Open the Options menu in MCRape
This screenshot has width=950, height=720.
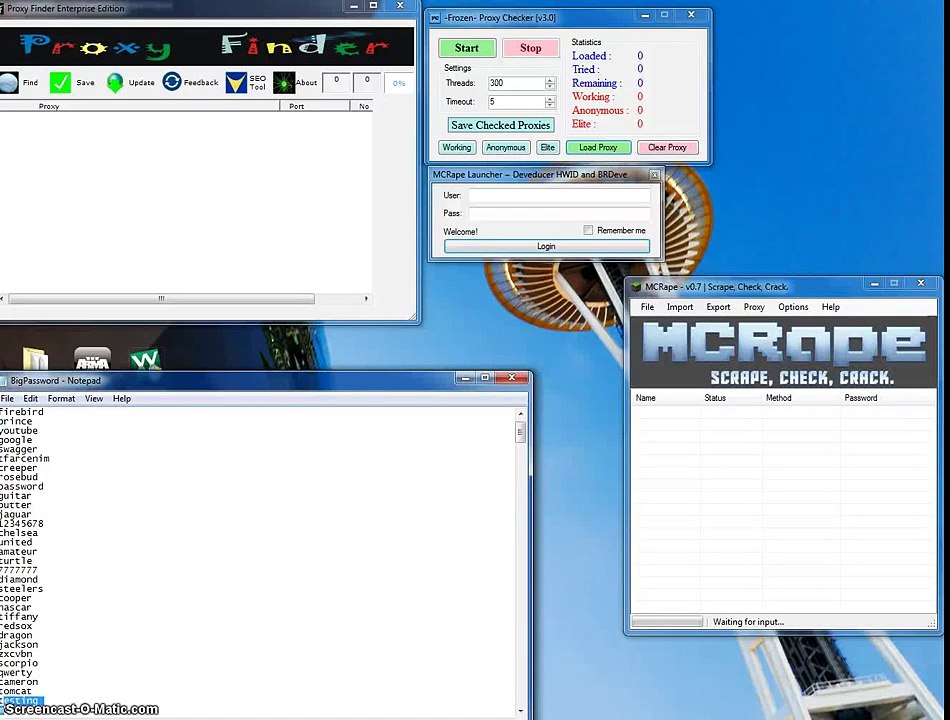pyautogui.click(x=793, y=307)
